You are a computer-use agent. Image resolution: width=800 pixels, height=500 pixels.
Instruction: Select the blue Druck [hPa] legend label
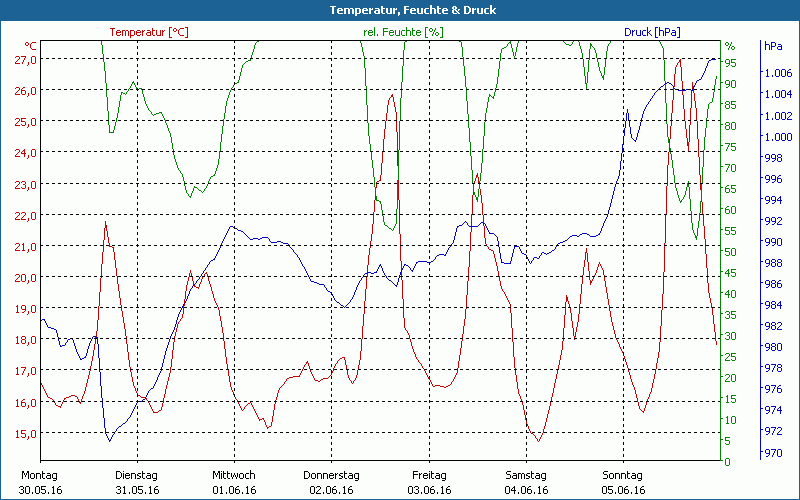click(653, 32)
